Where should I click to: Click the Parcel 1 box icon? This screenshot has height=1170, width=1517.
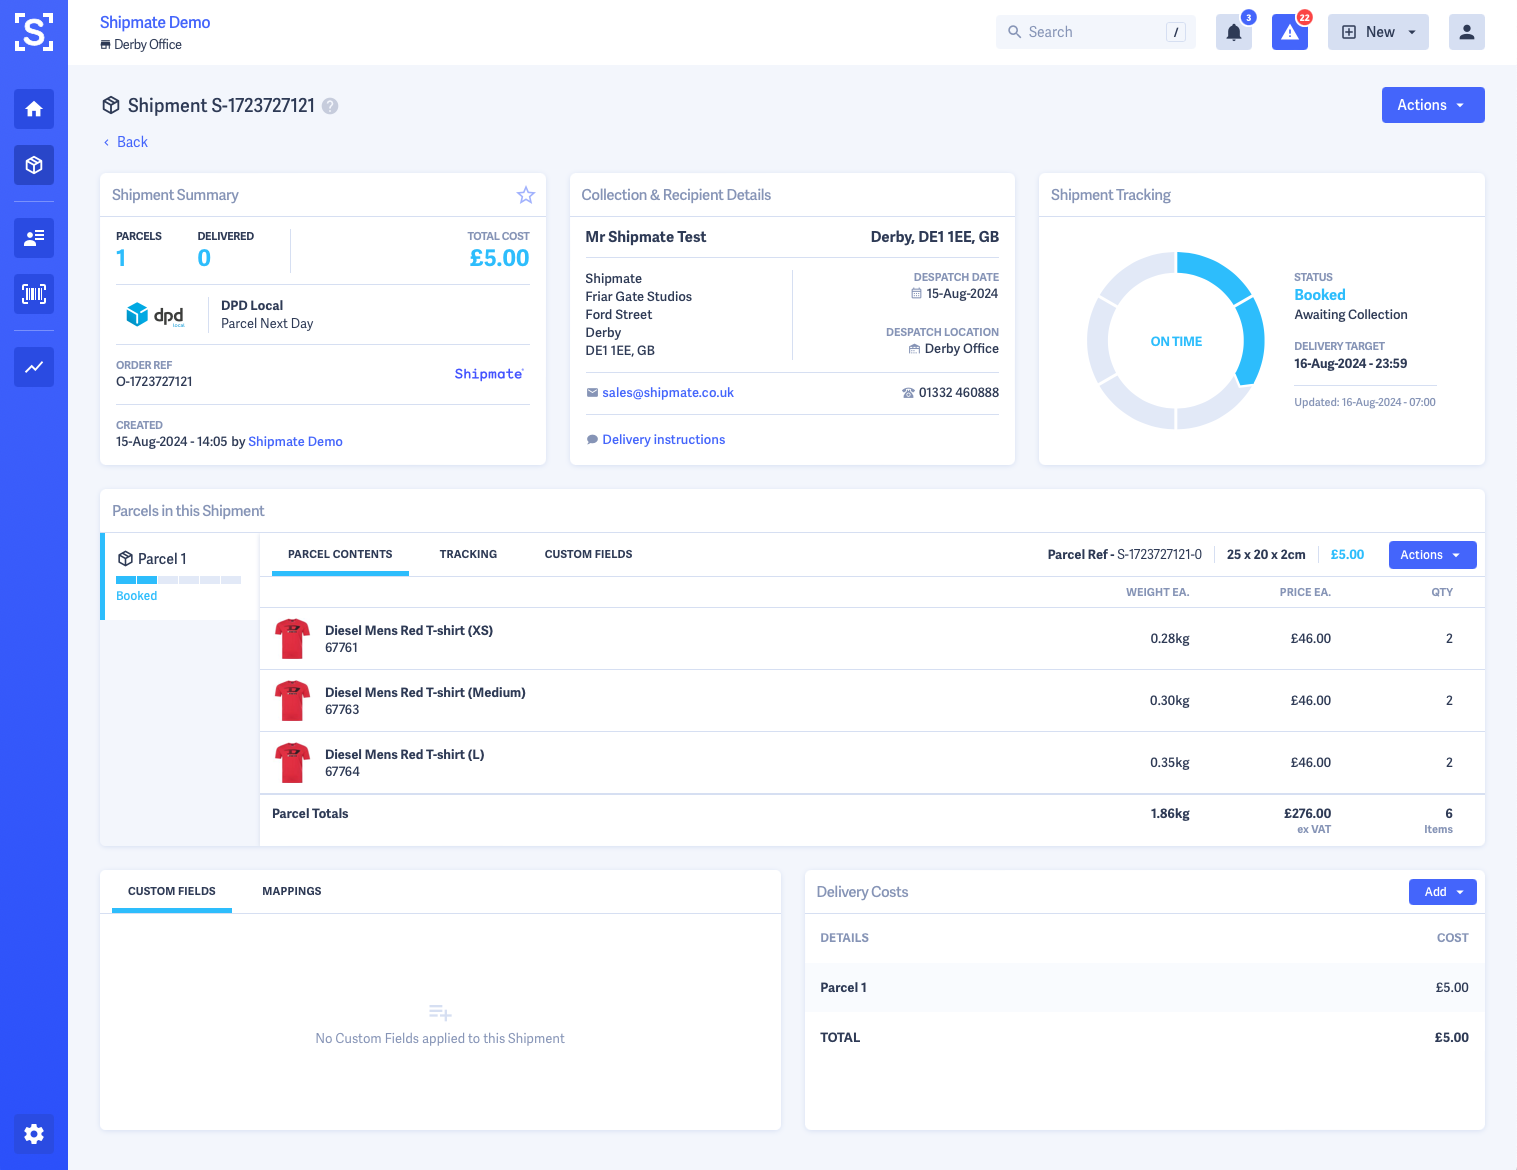click(x=126, y=559)
